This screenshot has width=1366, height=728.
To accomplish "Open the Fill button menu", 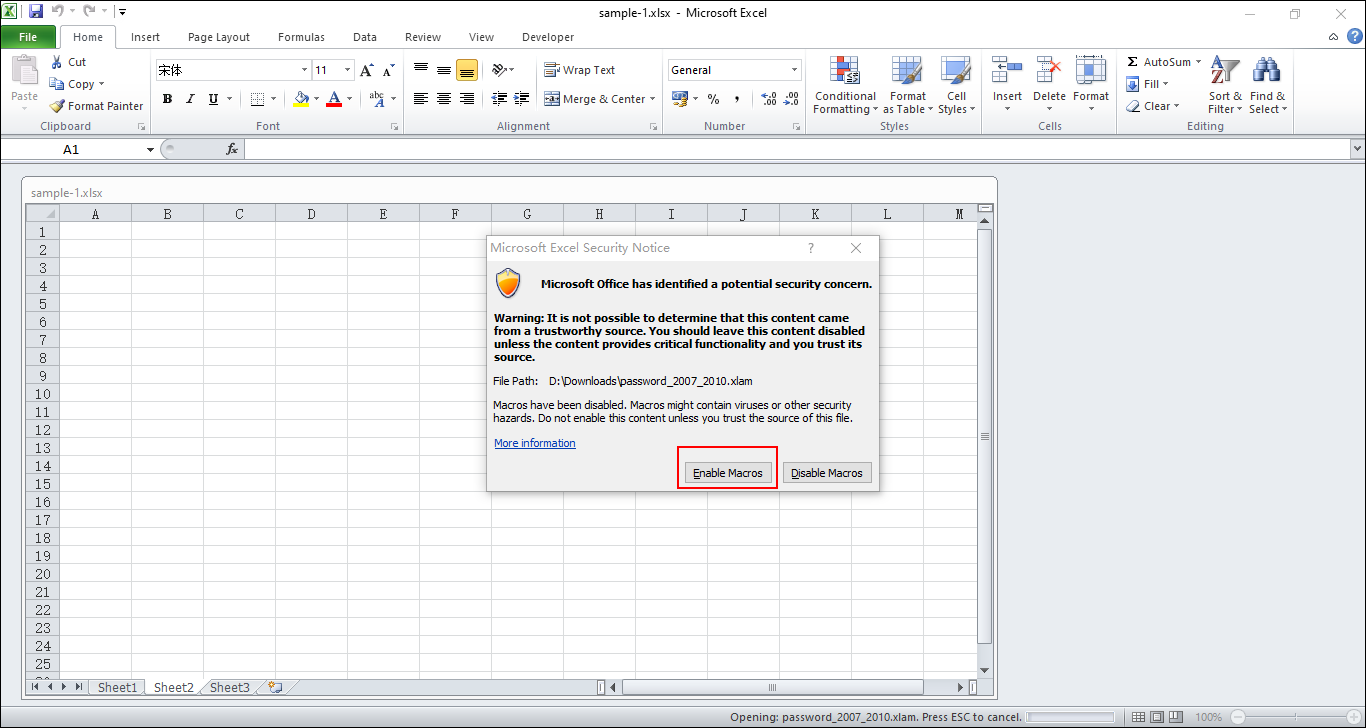I will pos(1148,84).
